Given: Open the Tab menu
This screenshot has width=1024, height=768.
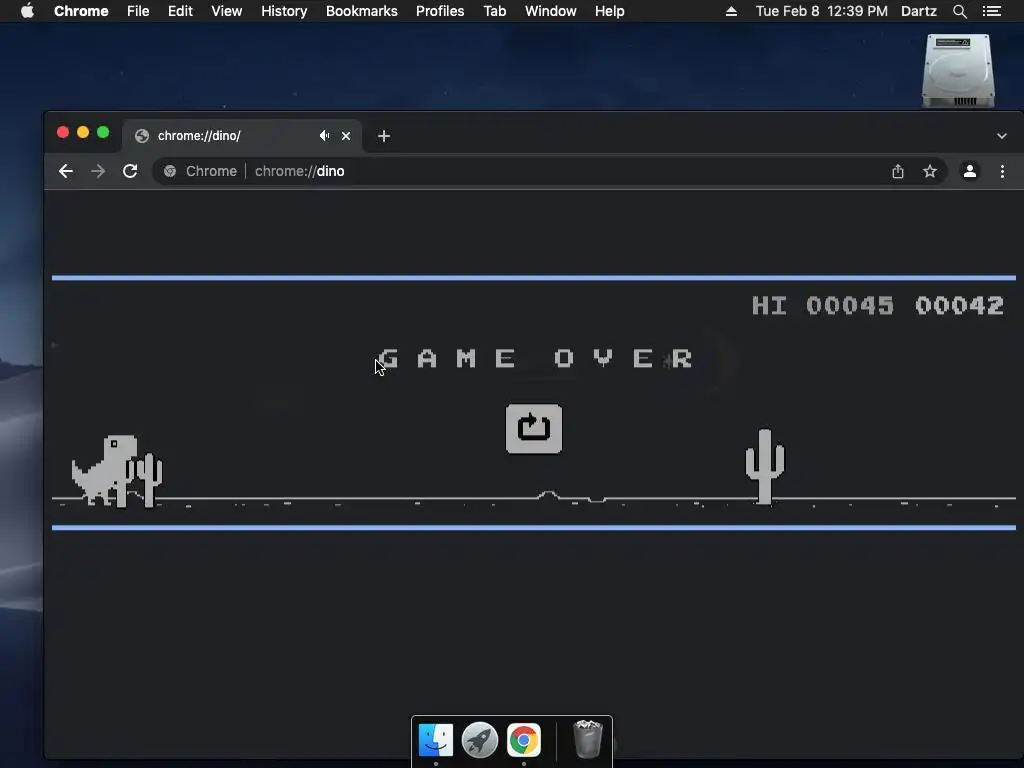Looking at the screenshot, I should click(494, 11).
